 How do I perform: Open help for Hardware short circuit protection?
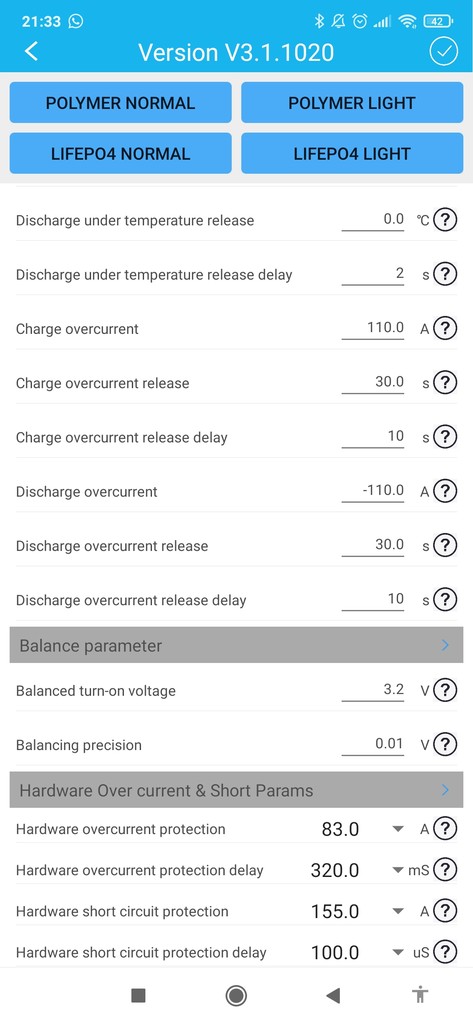tap(445, 910)
